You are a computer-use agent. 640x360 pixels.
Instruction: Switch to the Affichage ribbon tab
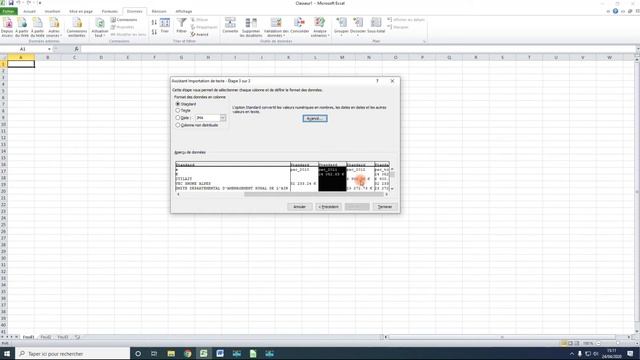(184, 11)
